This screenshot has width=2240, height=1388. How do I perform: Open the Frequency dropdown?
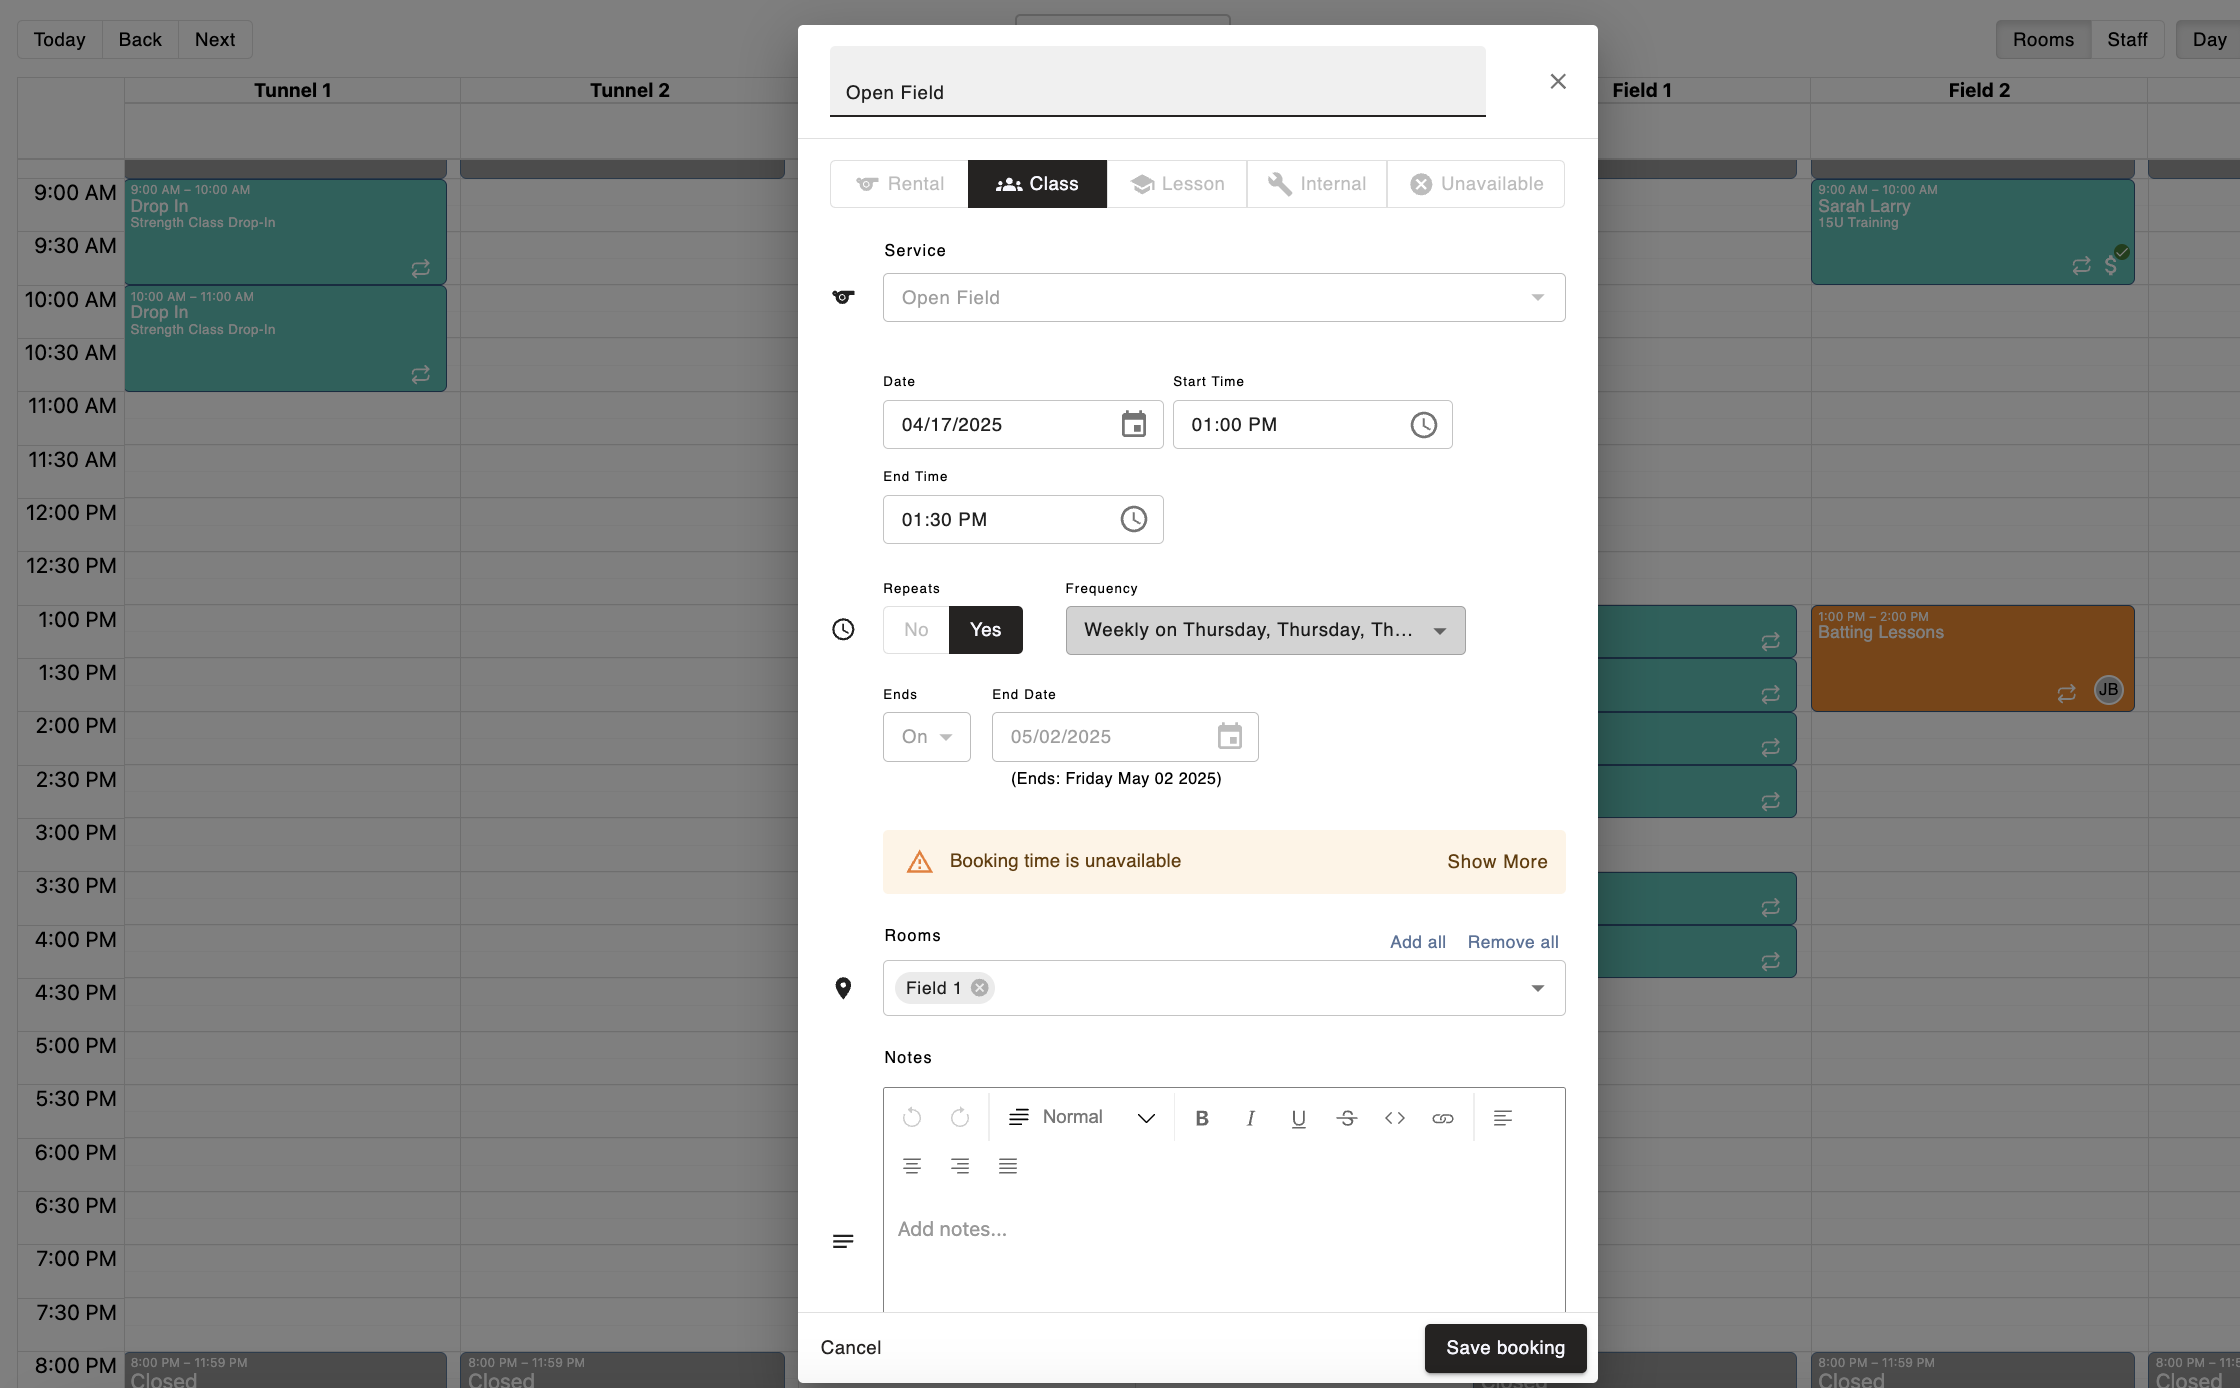1265,630
